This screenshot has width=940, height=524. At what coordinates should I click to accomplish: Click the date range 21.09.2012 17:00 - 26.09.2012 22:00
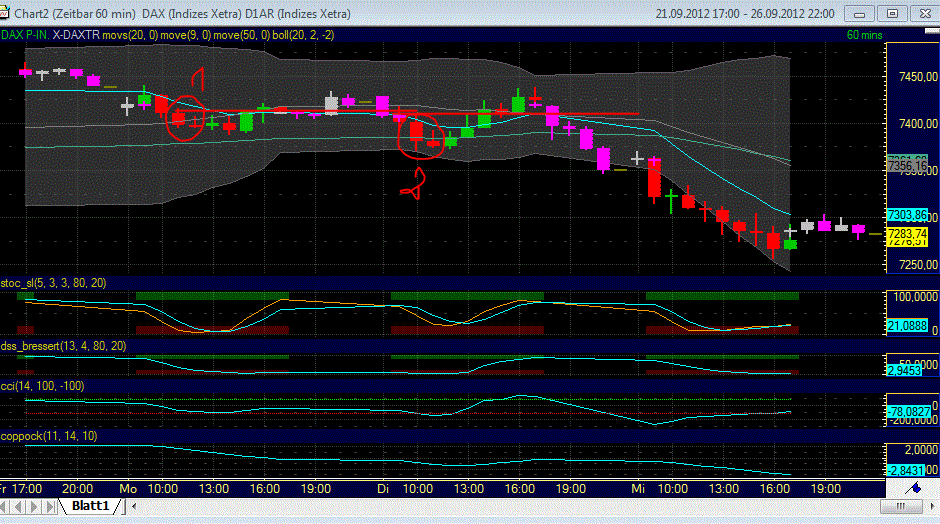coord(745,13)
